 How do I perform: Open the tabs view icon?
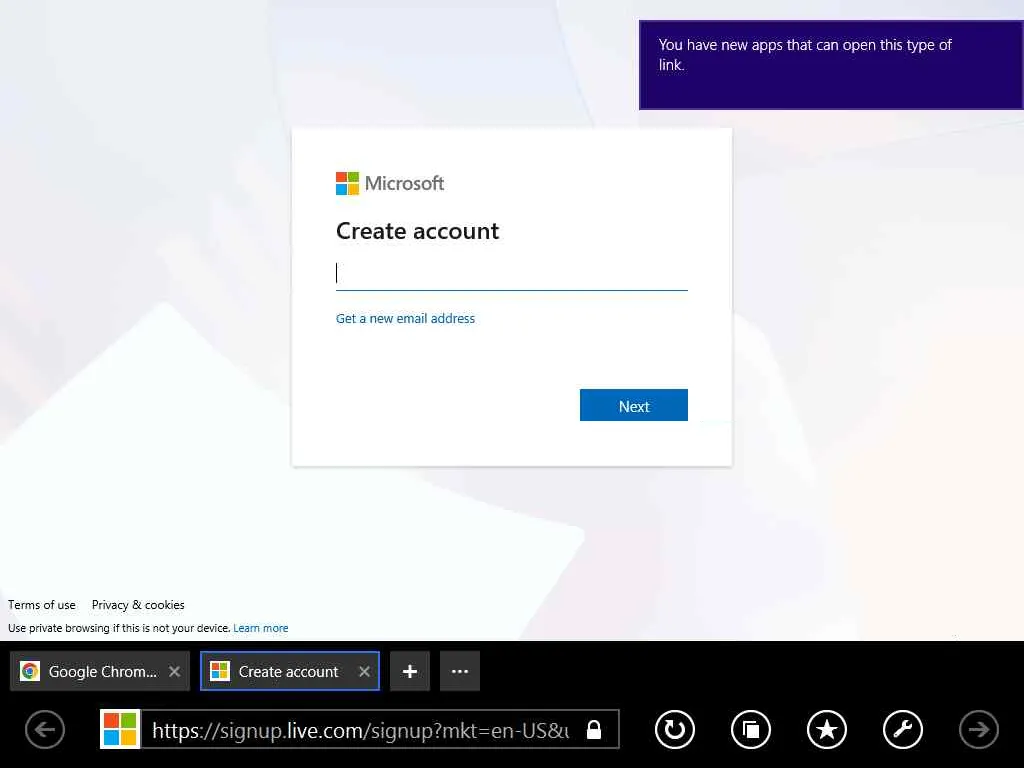point(751,729)
